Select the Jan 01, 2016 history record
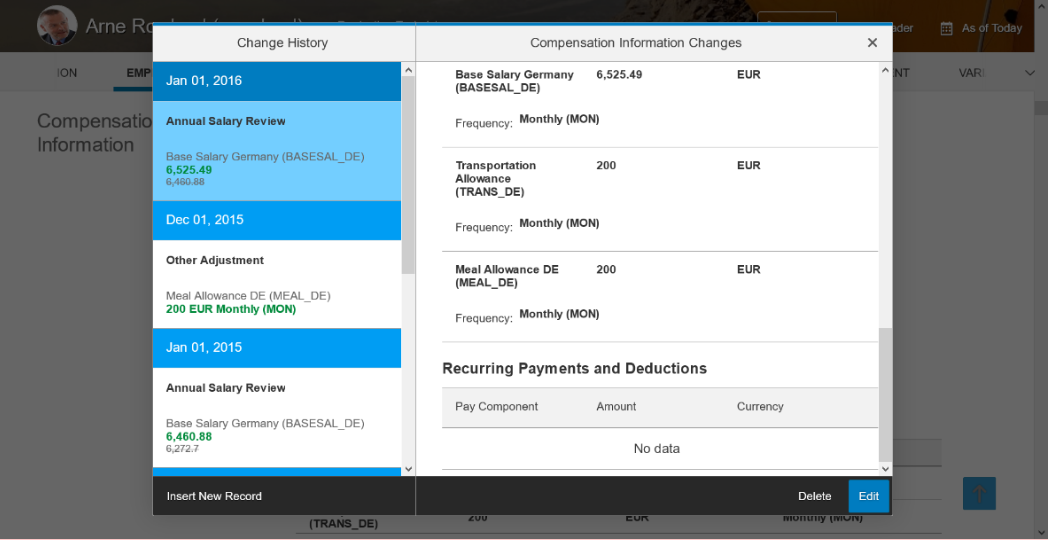Screen dimensions: 1048x540 point(277,81)
